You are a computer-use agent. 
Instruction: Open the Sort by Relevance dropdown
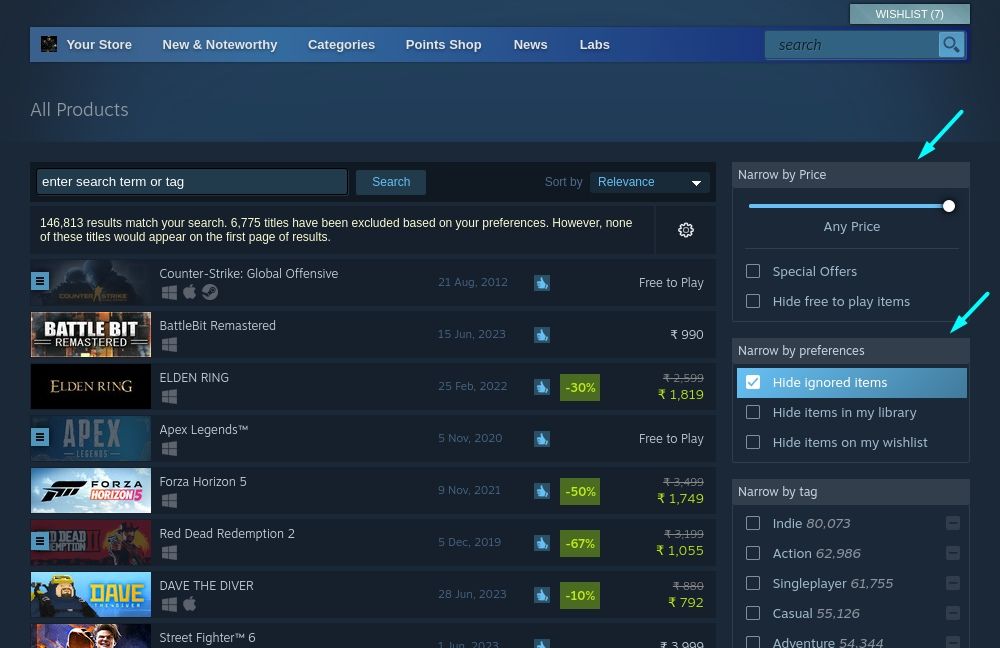point(649,182)
